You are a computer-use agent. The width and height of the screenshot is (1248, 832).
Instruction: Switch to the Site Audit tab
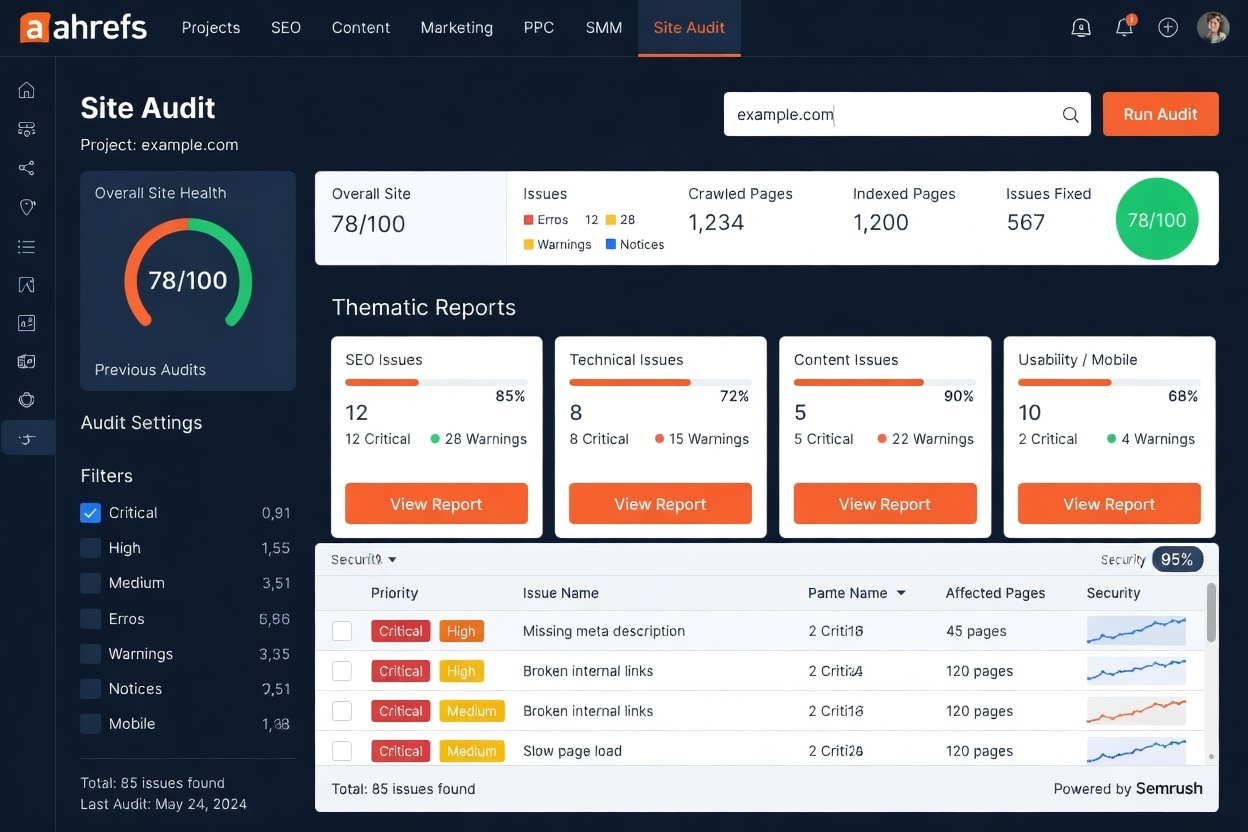click(x=689, y=27)
